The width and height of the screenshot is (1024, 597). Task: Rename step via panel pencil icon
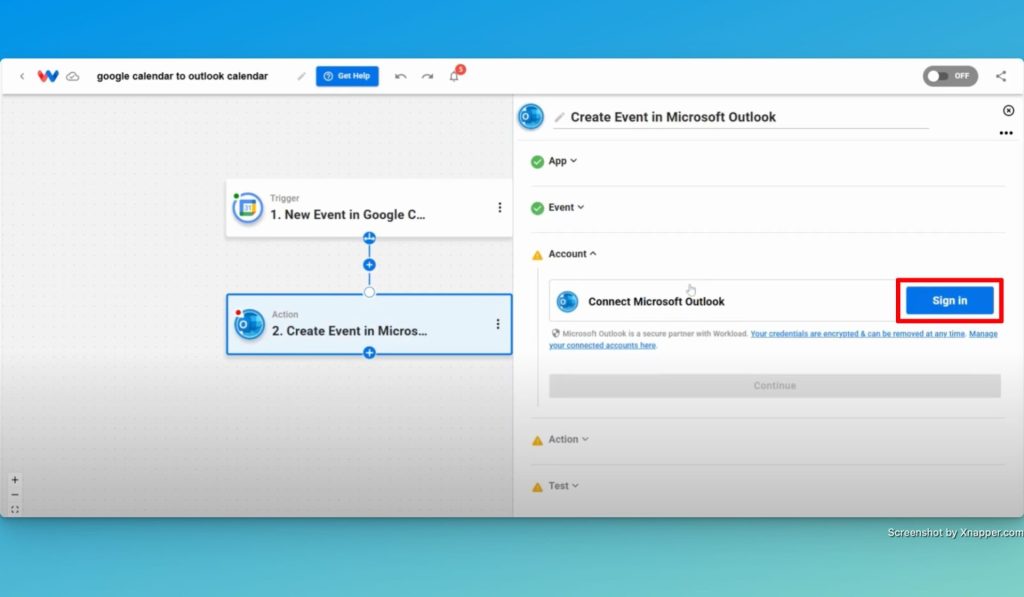(559, 117)
